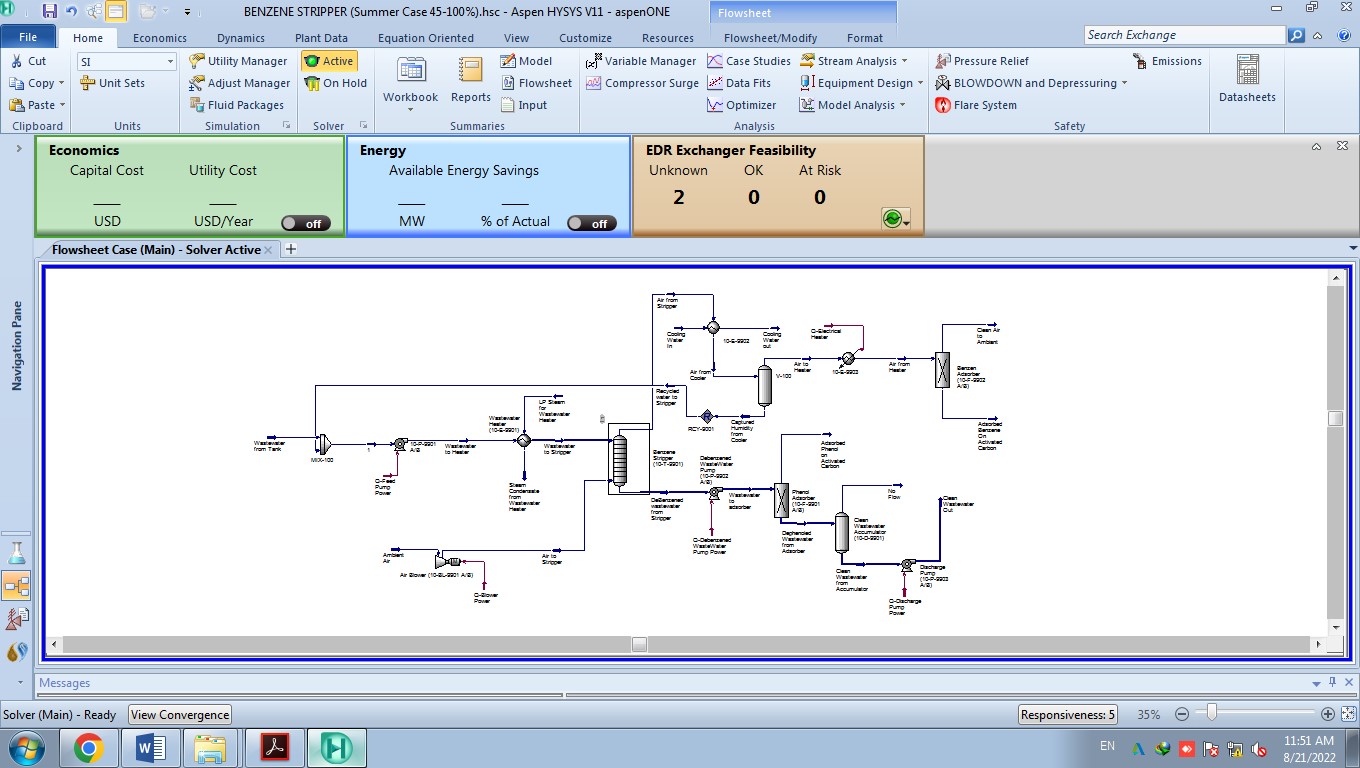Open Datasheets
This screenshot has width=1360, height=768.
(1247, 80)
